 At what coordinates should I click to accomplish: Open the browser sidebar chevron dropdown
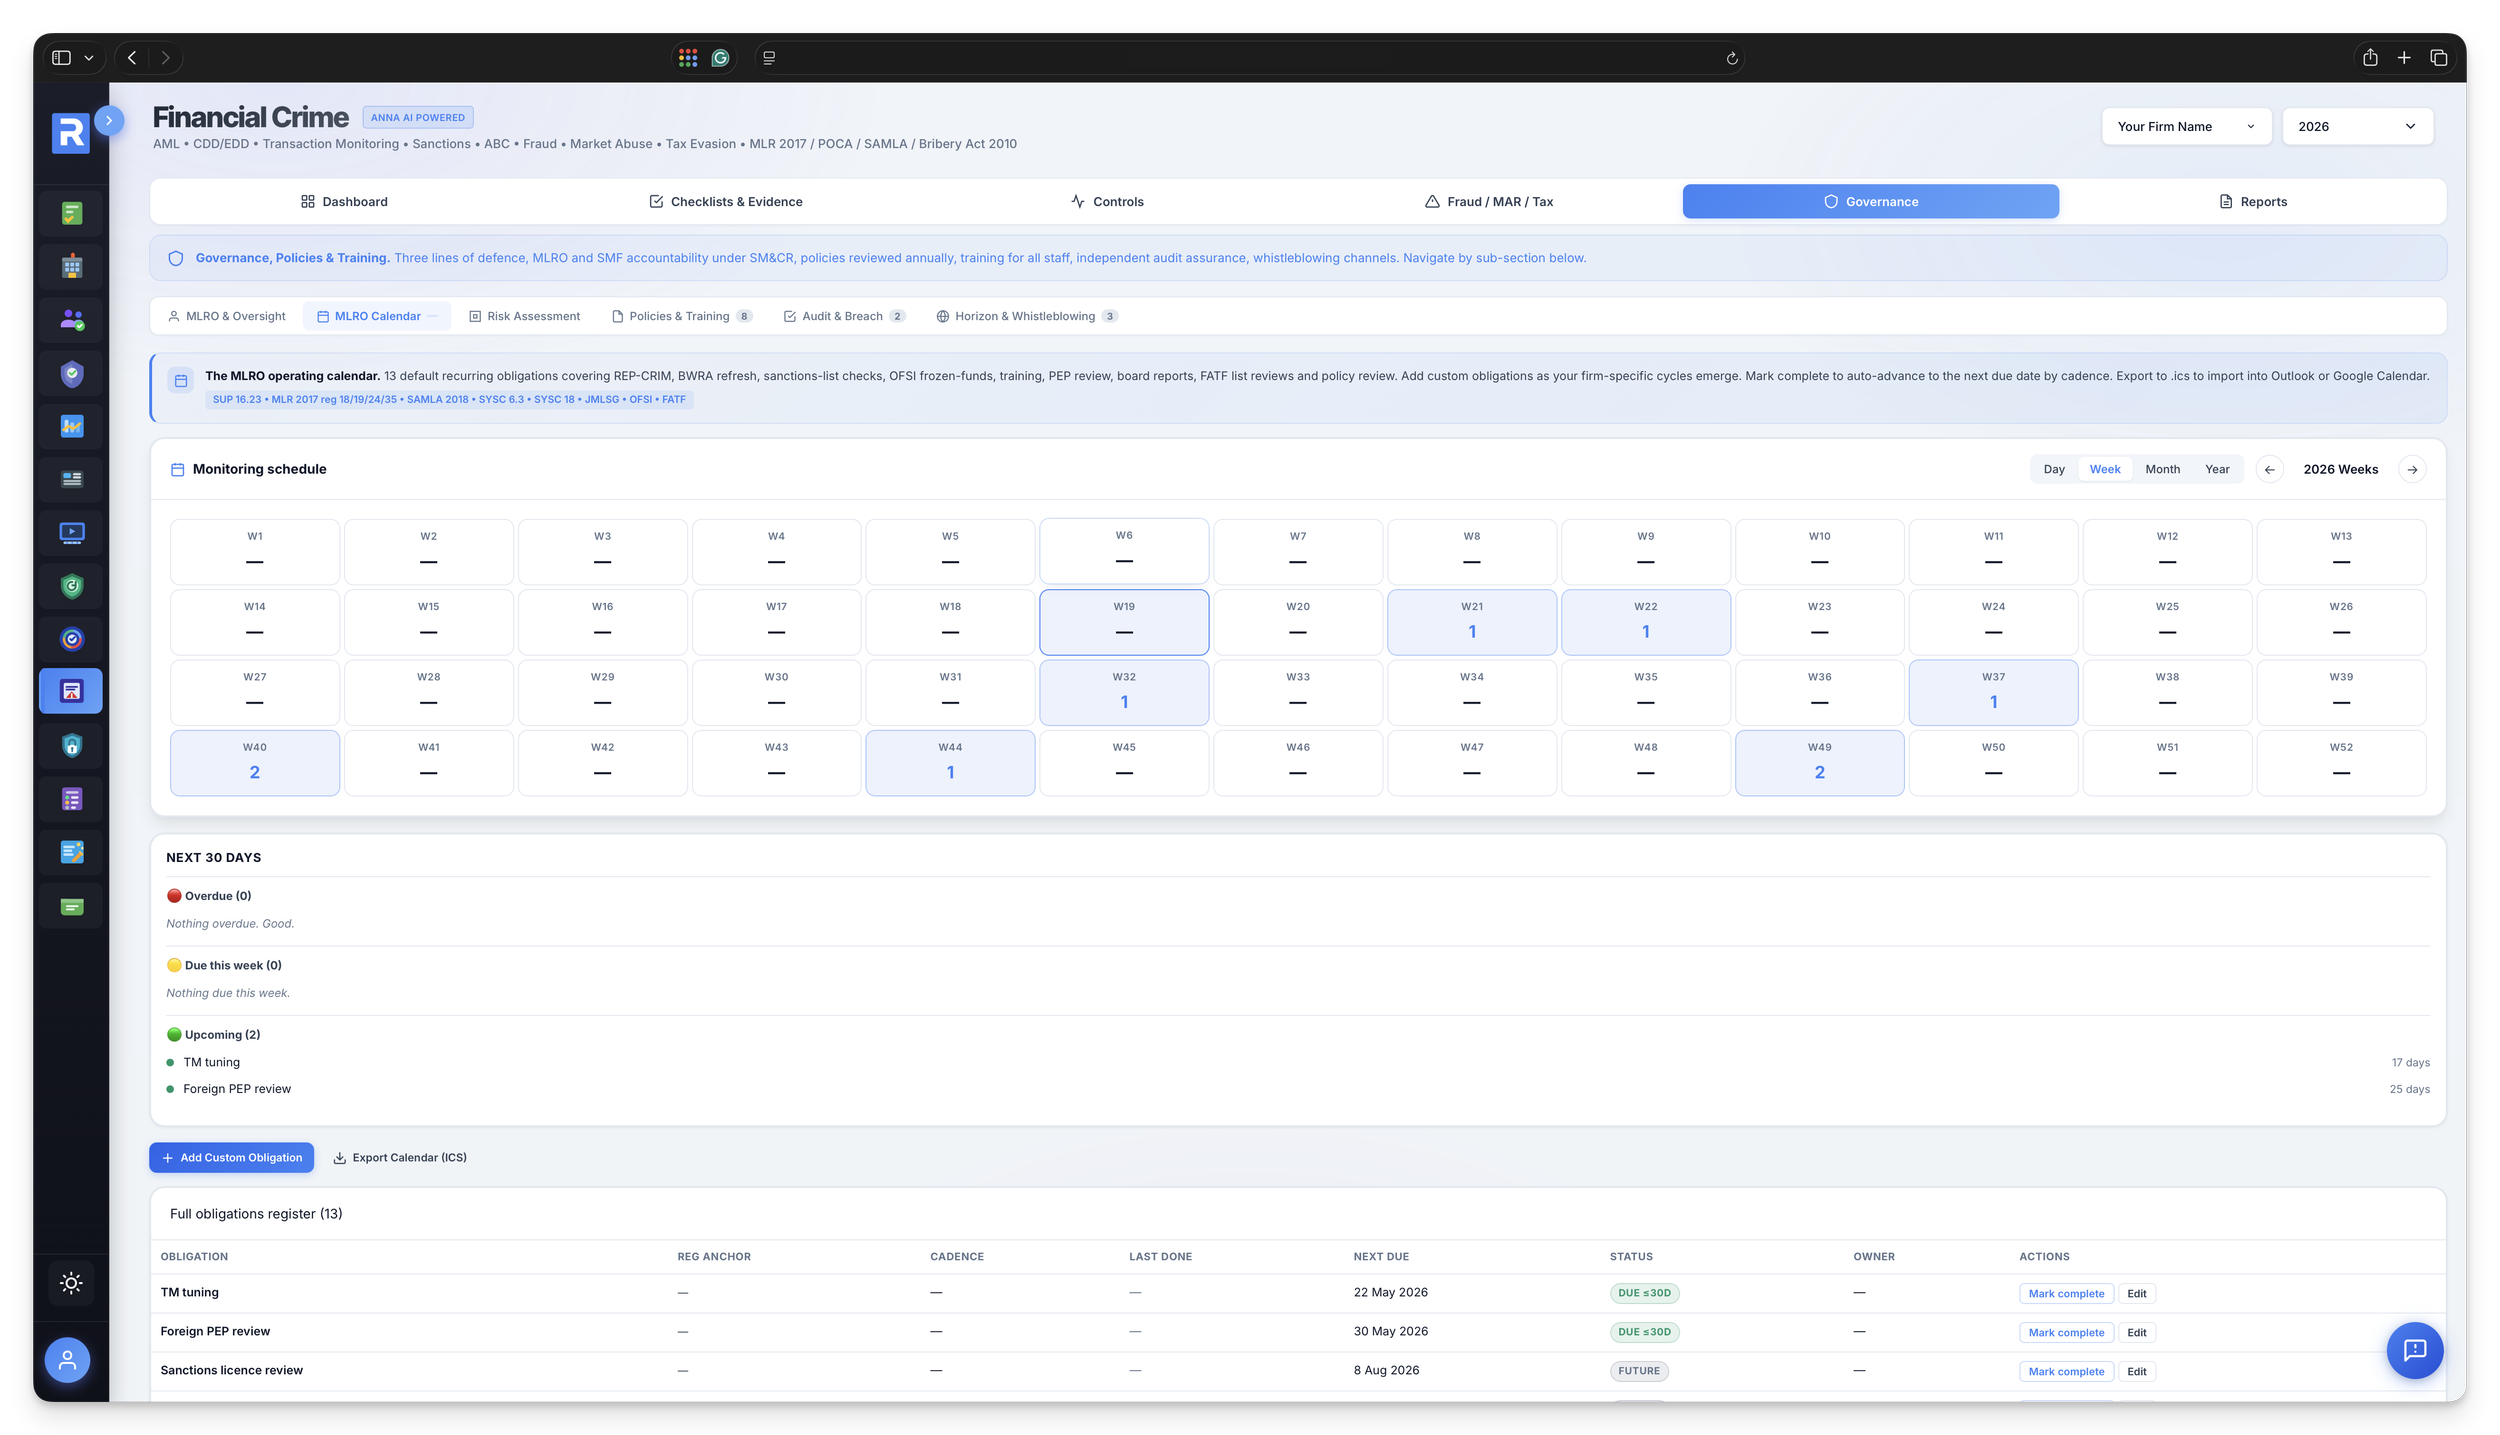[89, 58]
